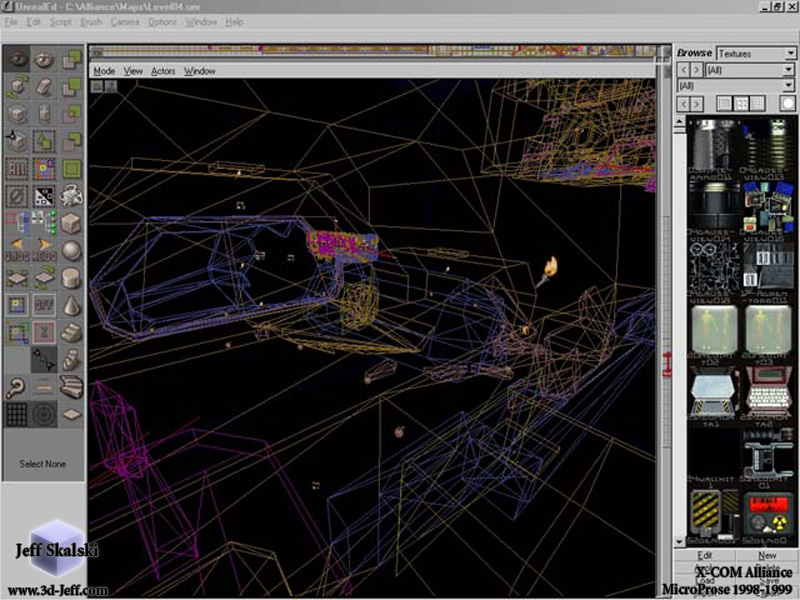
Task: Click the white circle button in browser
Action: coord(787,104)
